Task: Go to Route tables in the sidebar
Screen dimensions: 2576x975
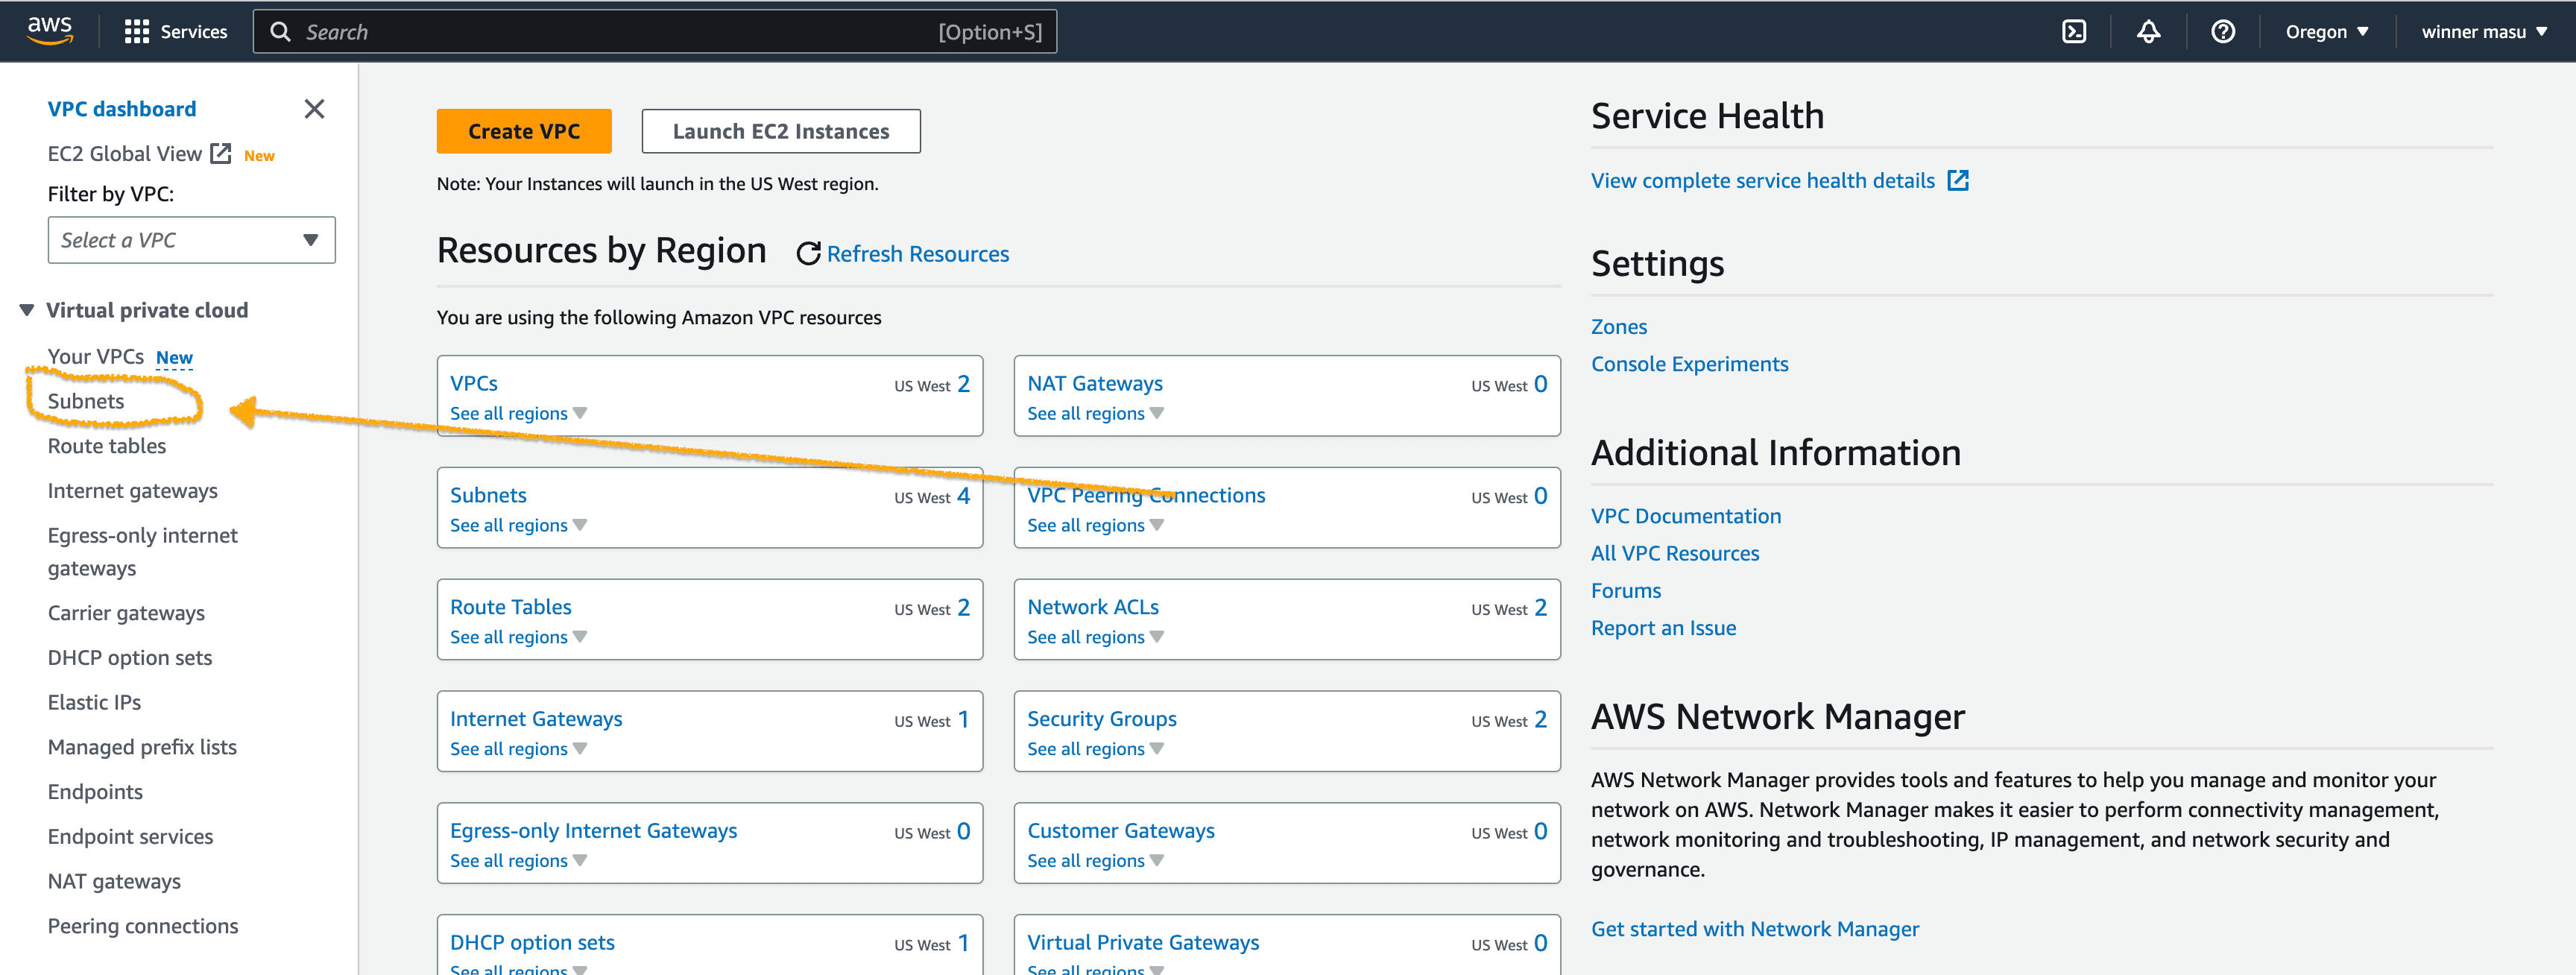Action: (107, 446)
